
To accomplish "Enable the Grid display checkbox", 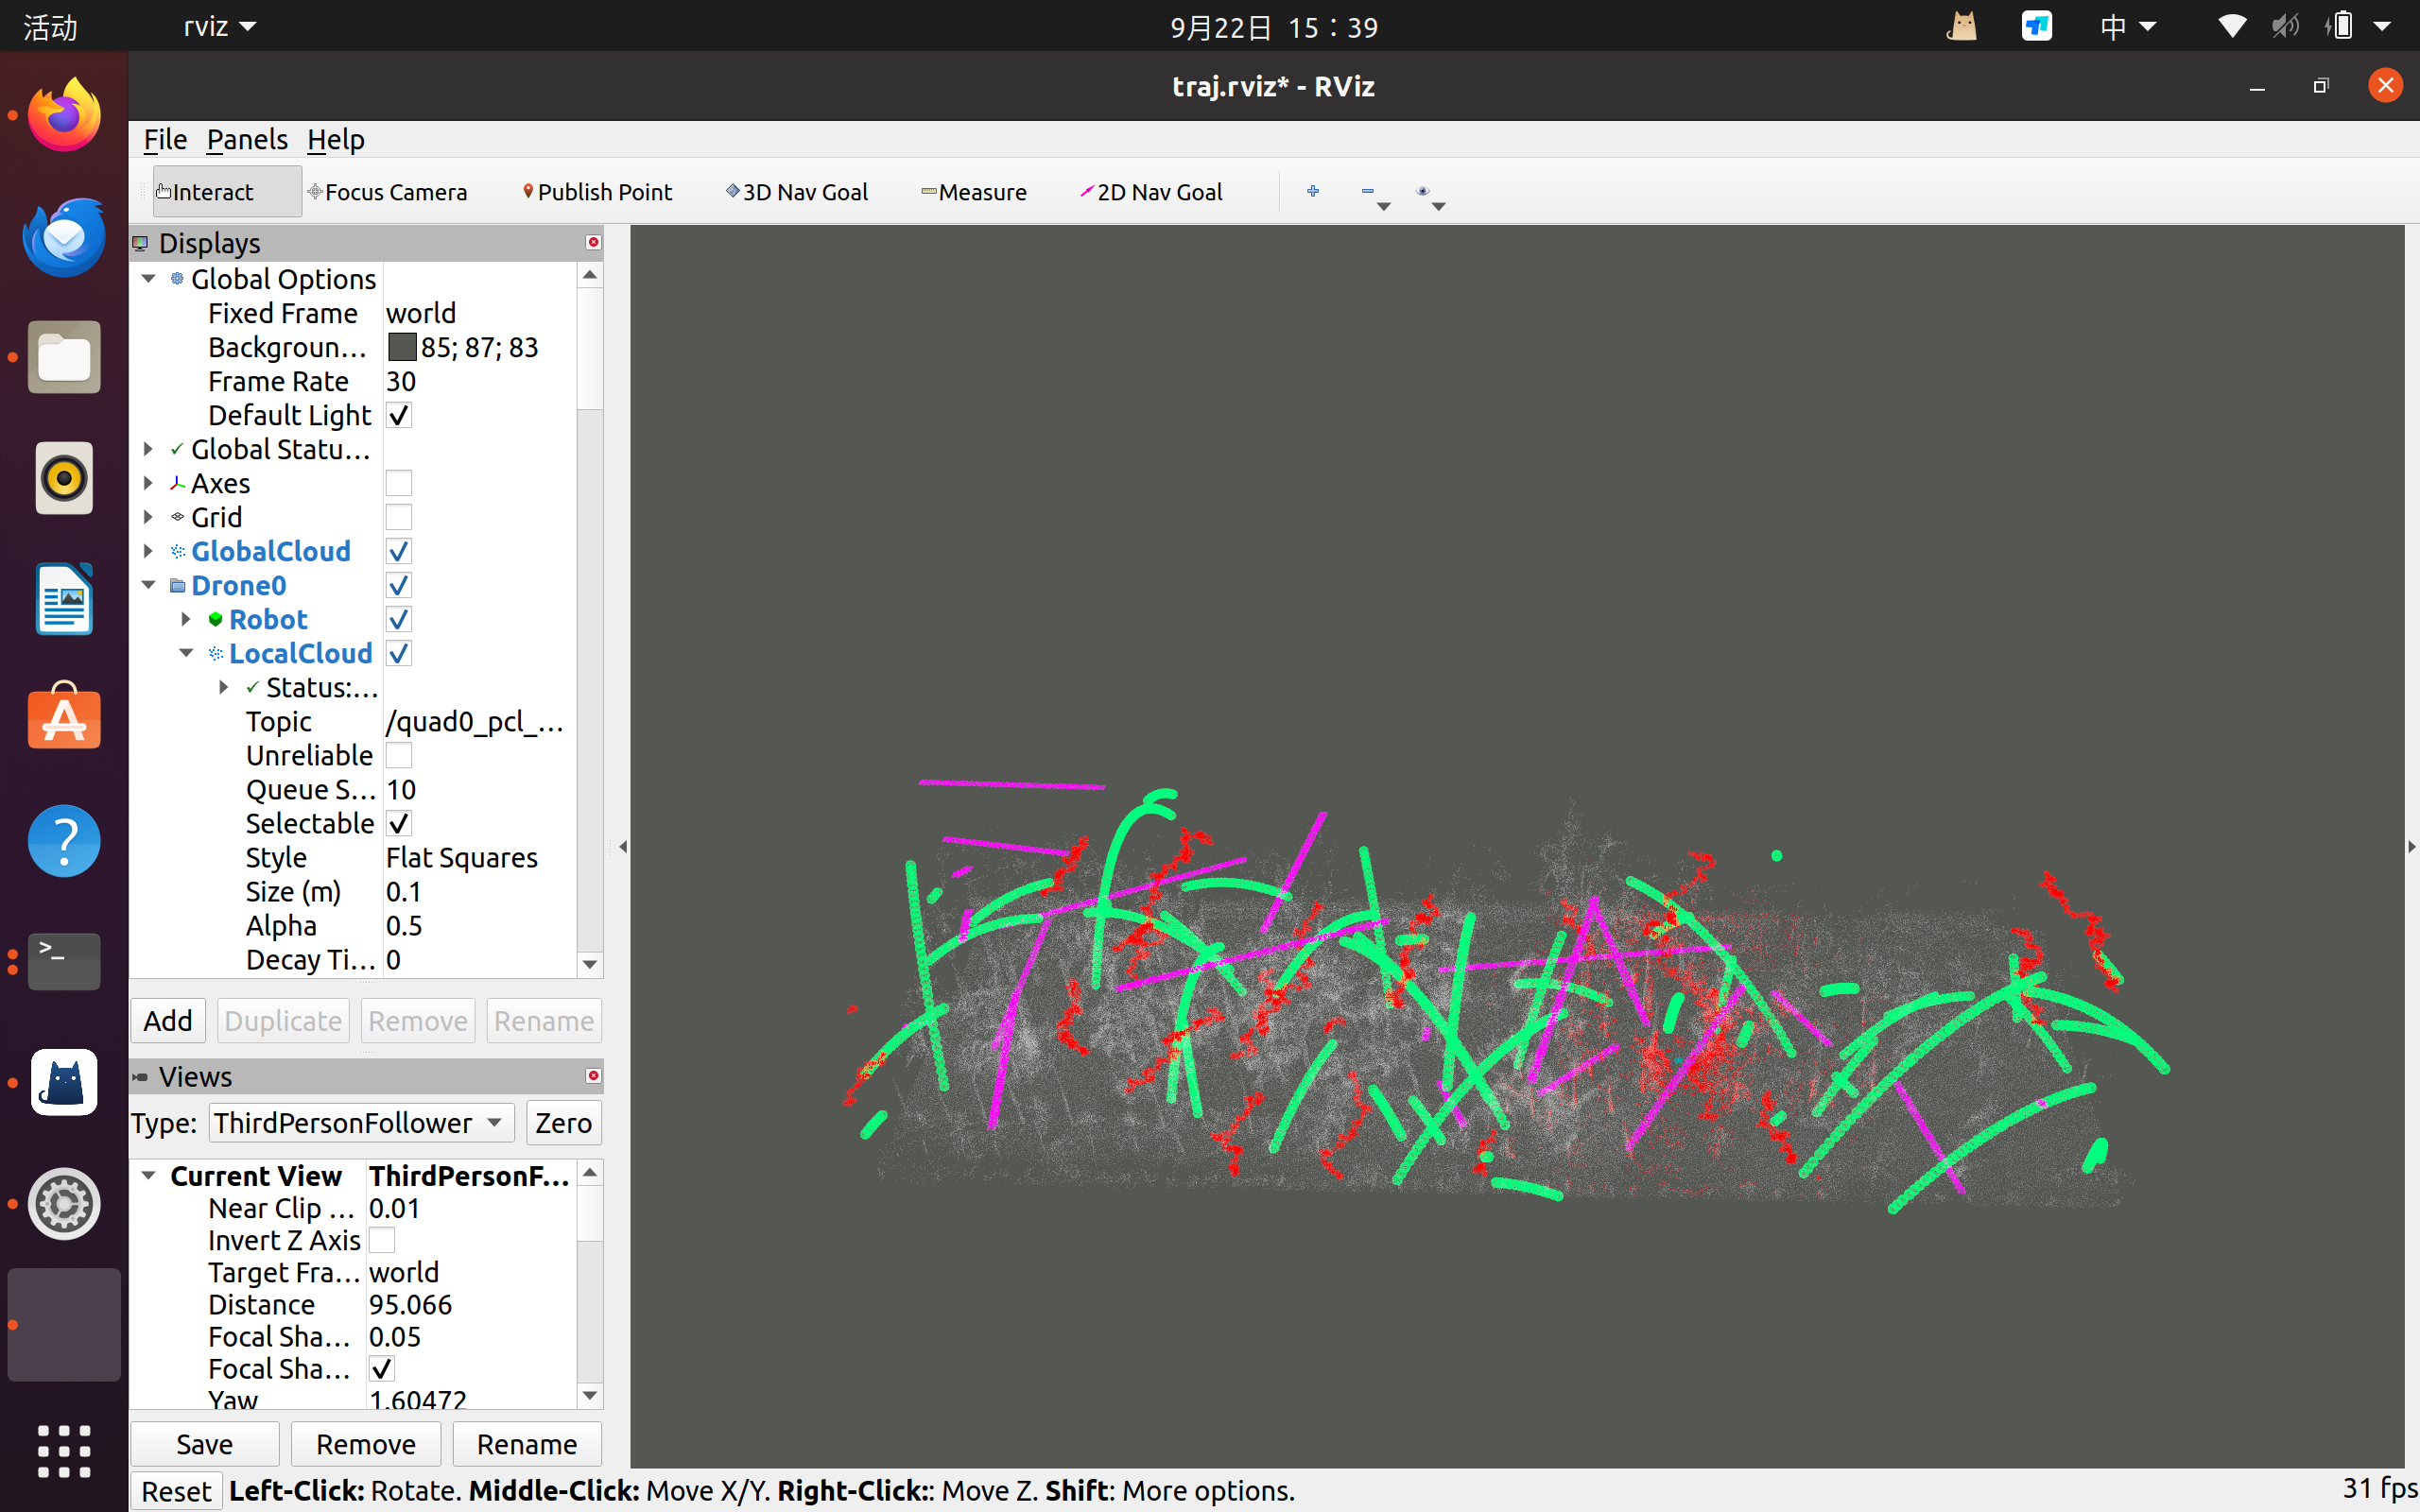I will point(399,517).
